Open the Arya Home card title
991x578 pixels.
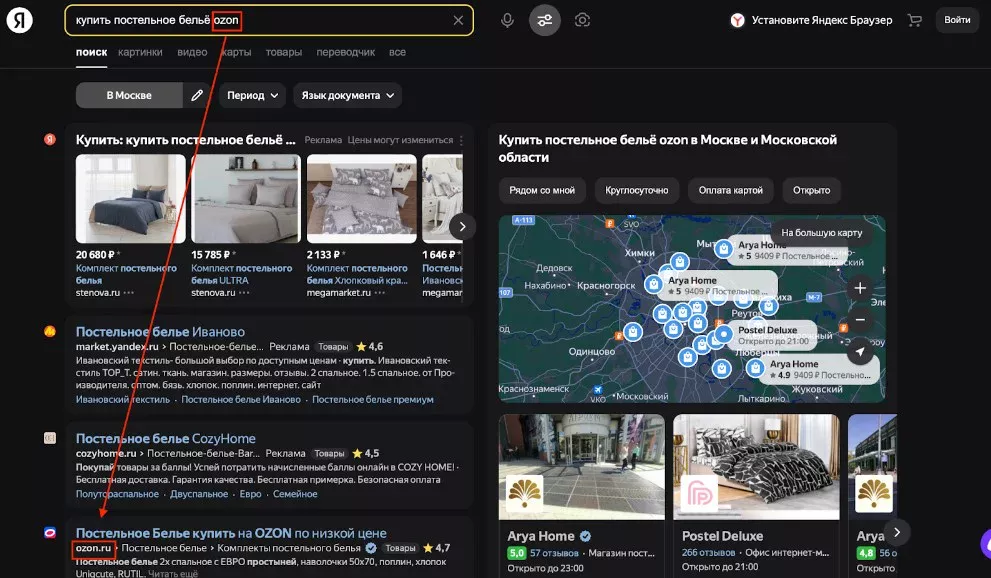coord(541,536)
